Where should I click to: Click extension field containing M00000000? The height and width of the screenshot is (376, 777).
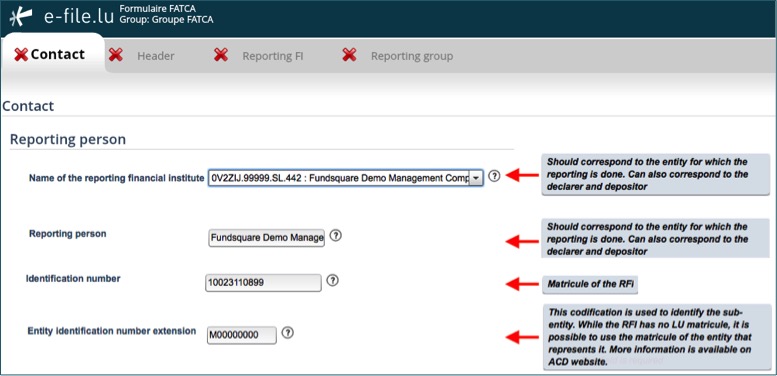242,335
